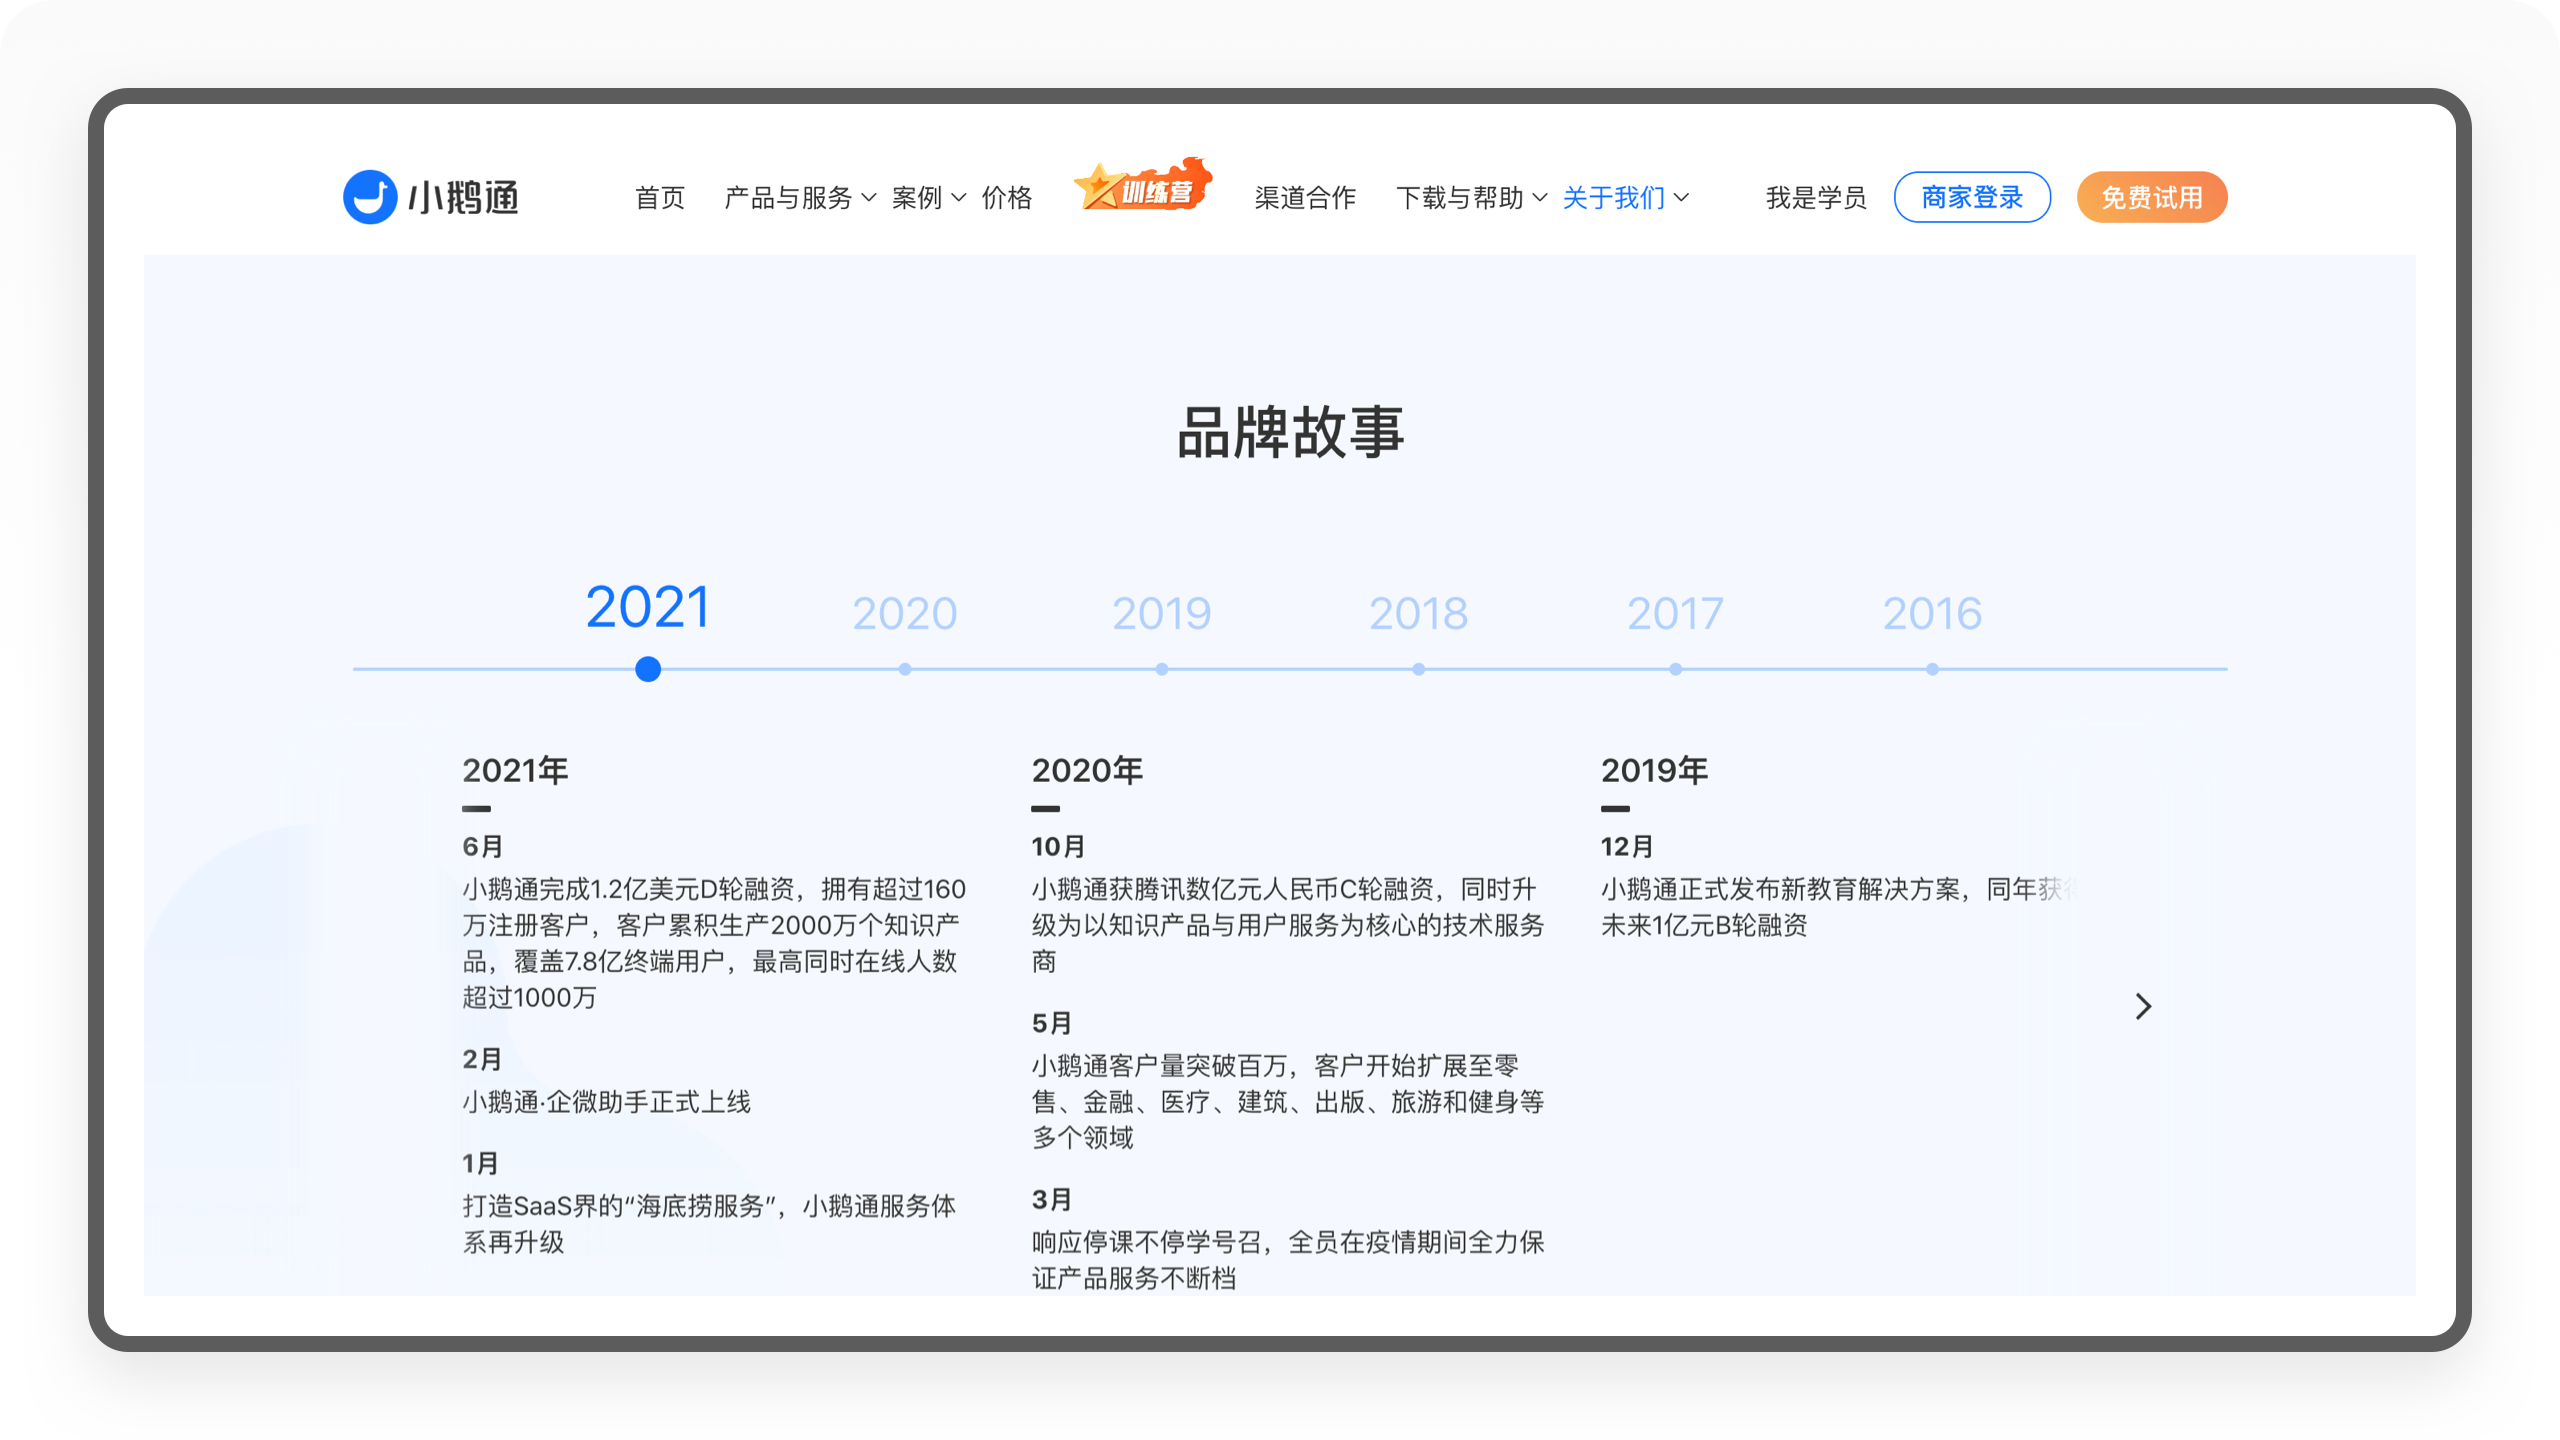Jump to 2017 in the brand story

[x=1675, y=613]
